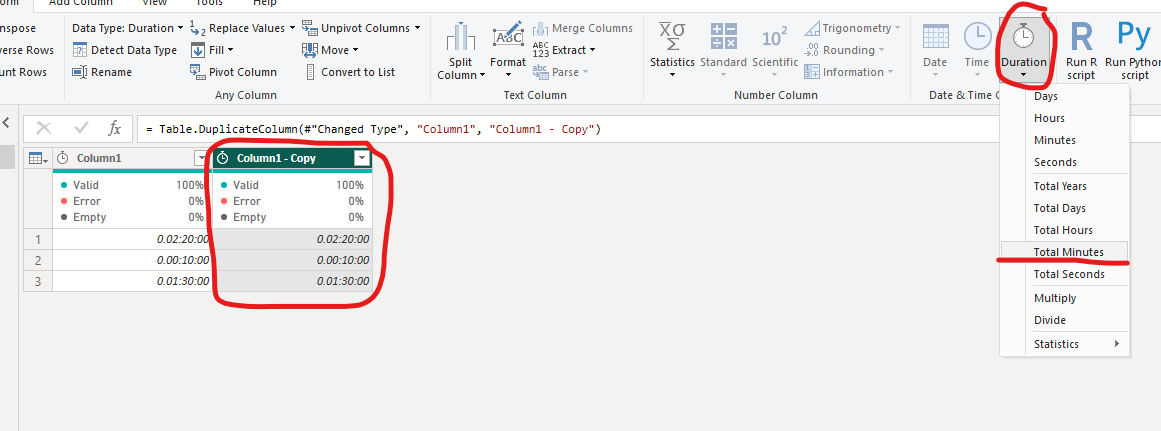
Task: Click Count Rows button
Action: click(24, 72)
